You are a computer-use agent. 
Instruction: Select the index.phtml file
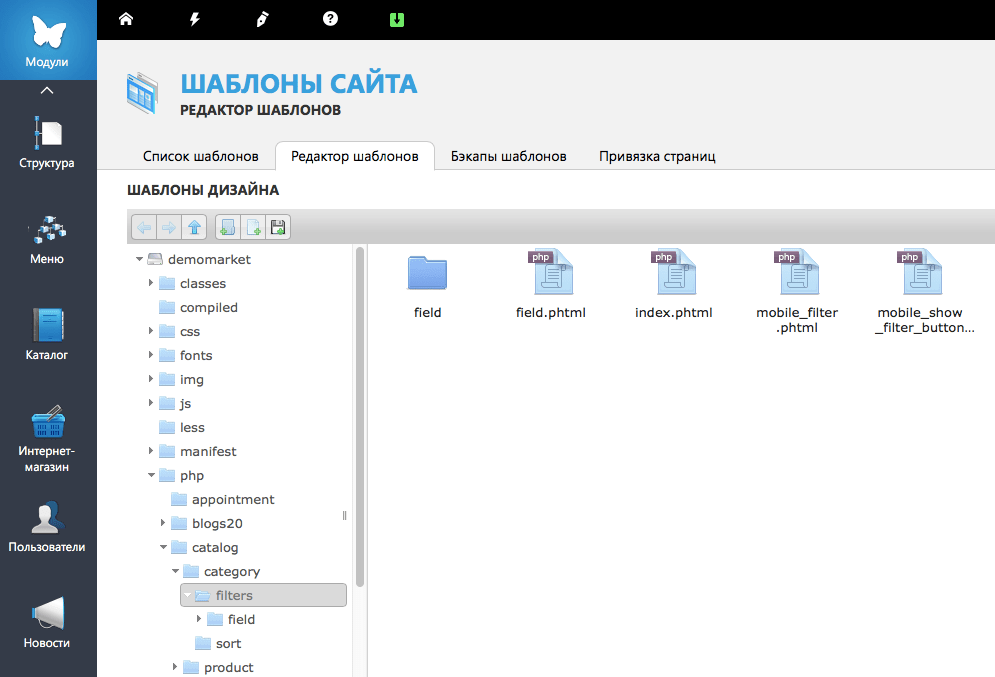click(x=674, y=284)
